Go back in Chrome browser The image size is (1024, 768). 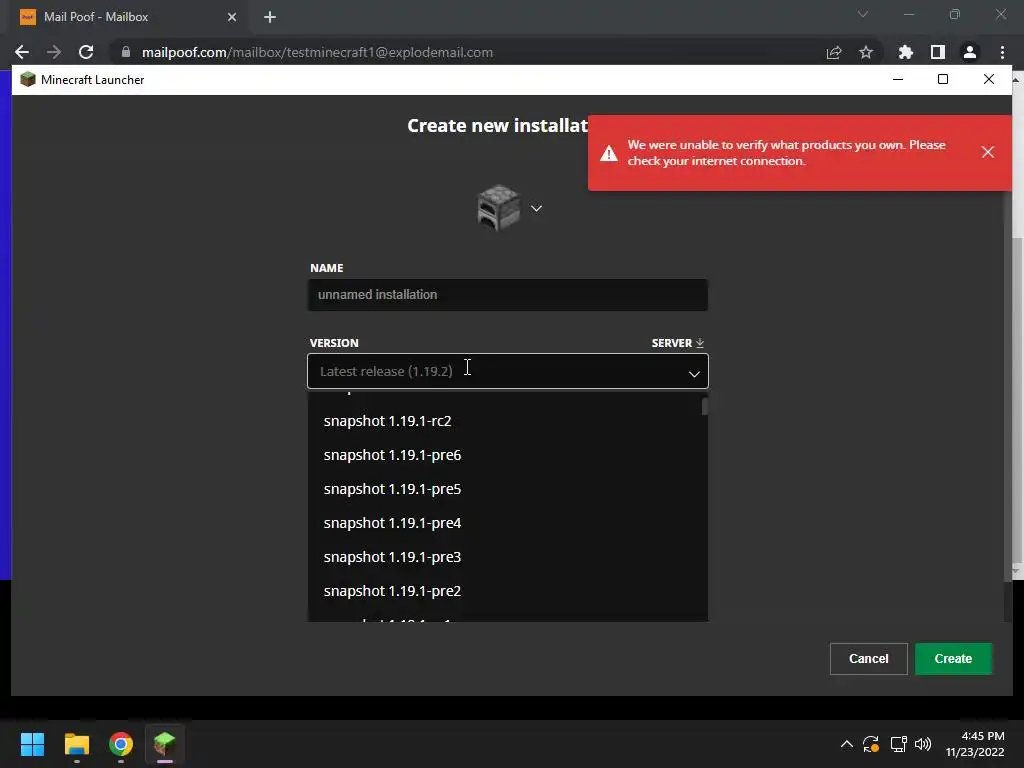point(22,52)
